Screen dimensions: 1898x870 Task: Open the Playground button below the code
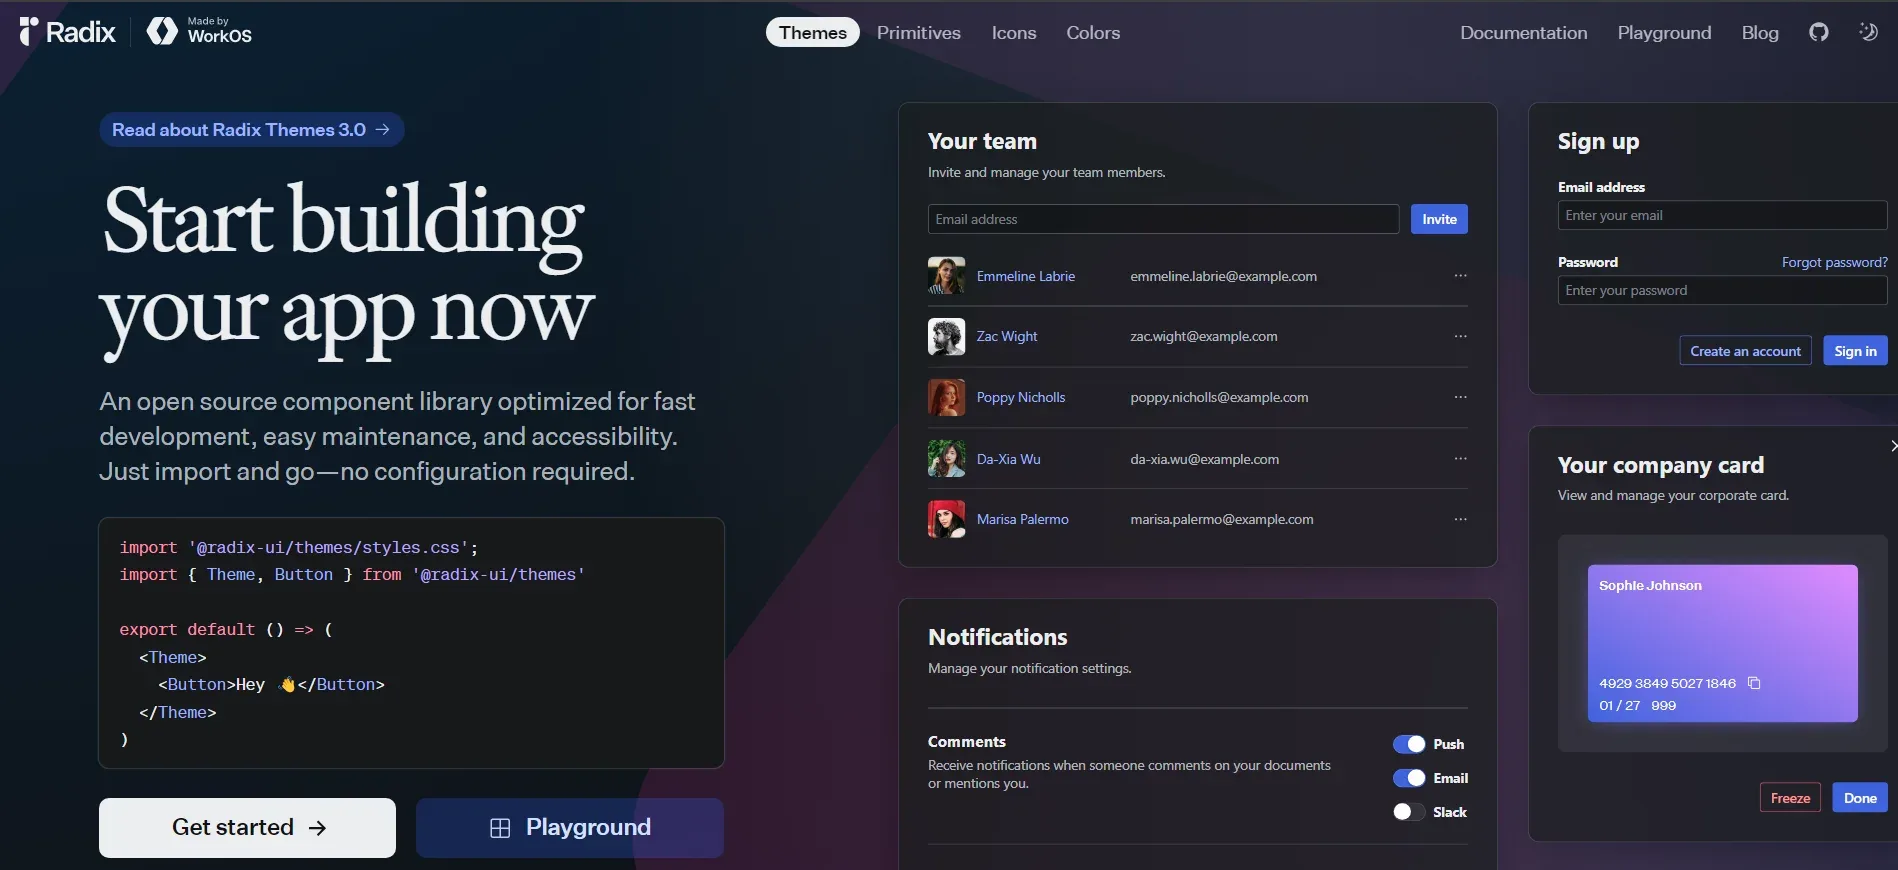click(x=570, y=827)
